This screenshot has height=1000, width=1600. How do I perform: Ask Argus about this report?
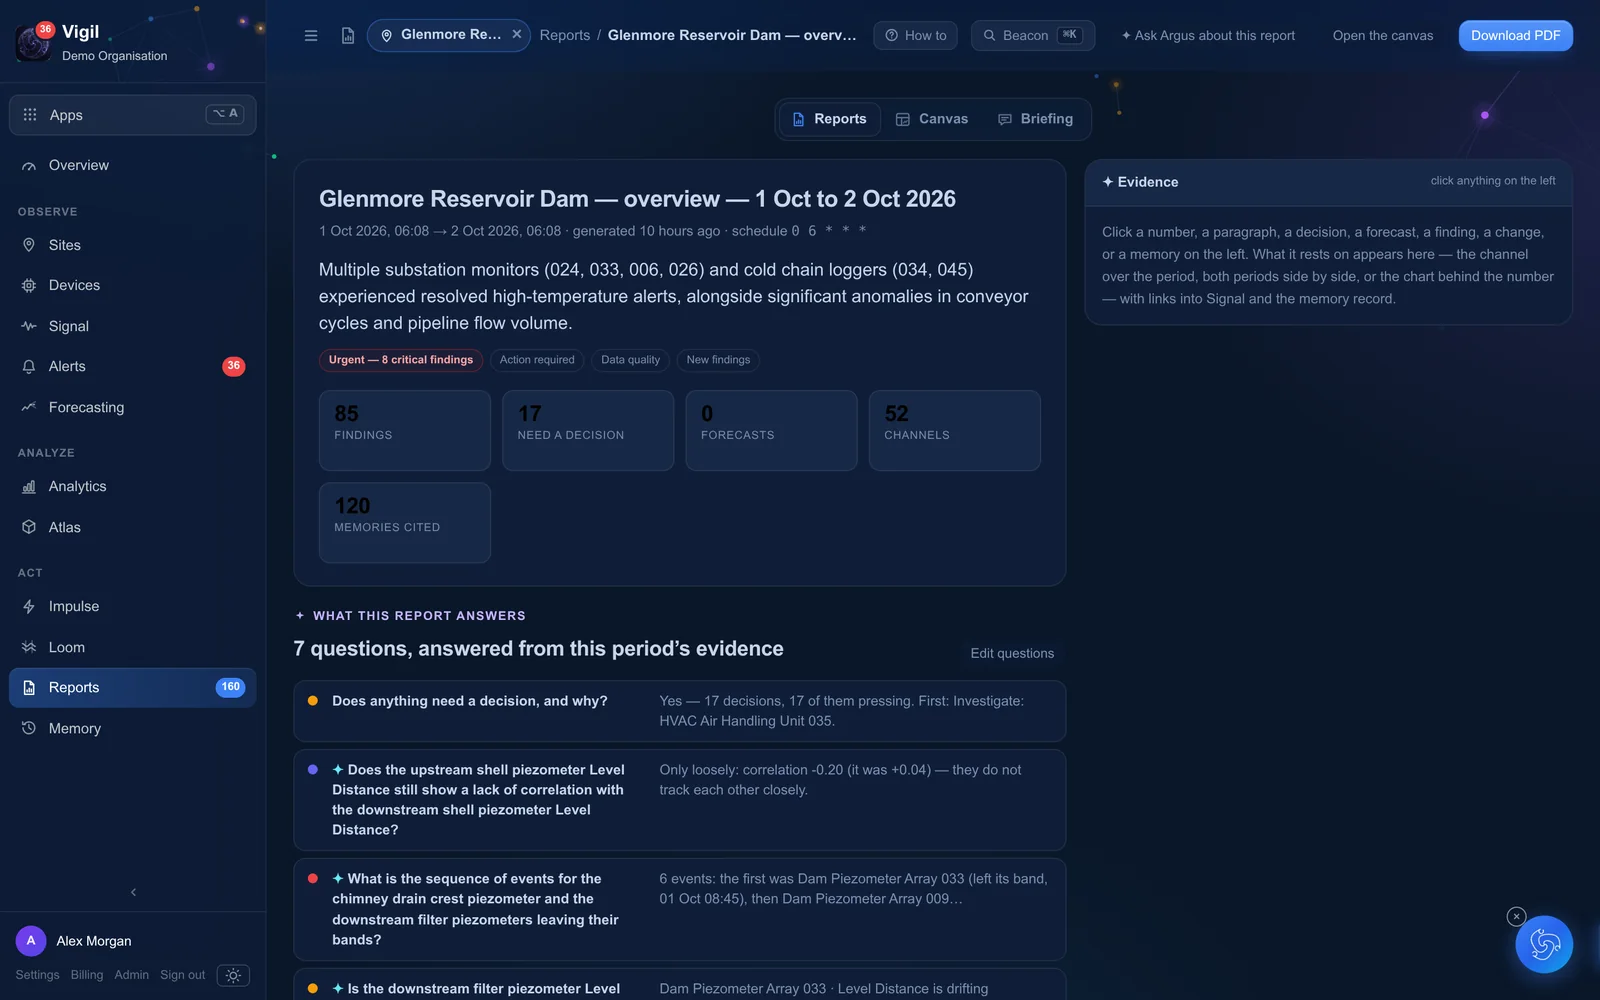click(1208, 36)
